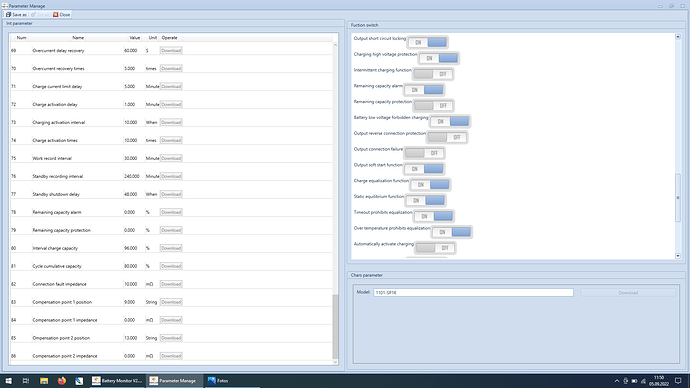Show hidden system tray icons
This screenshot has height=388, width=690.
click(x=617, y=381)
